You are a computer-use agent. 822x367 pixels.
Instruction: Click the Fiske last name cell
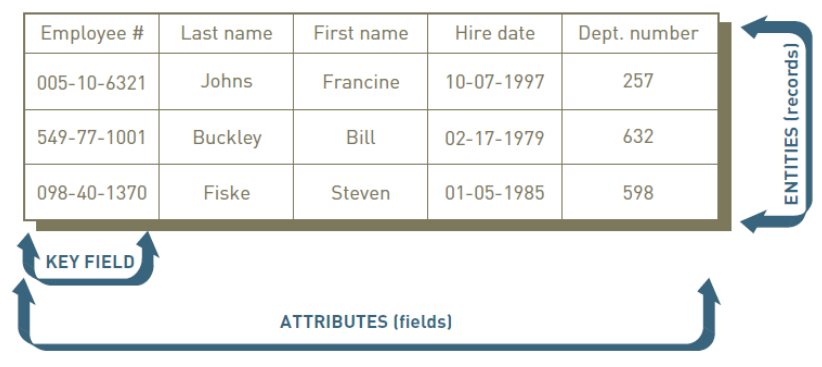[x=226, y=192]
